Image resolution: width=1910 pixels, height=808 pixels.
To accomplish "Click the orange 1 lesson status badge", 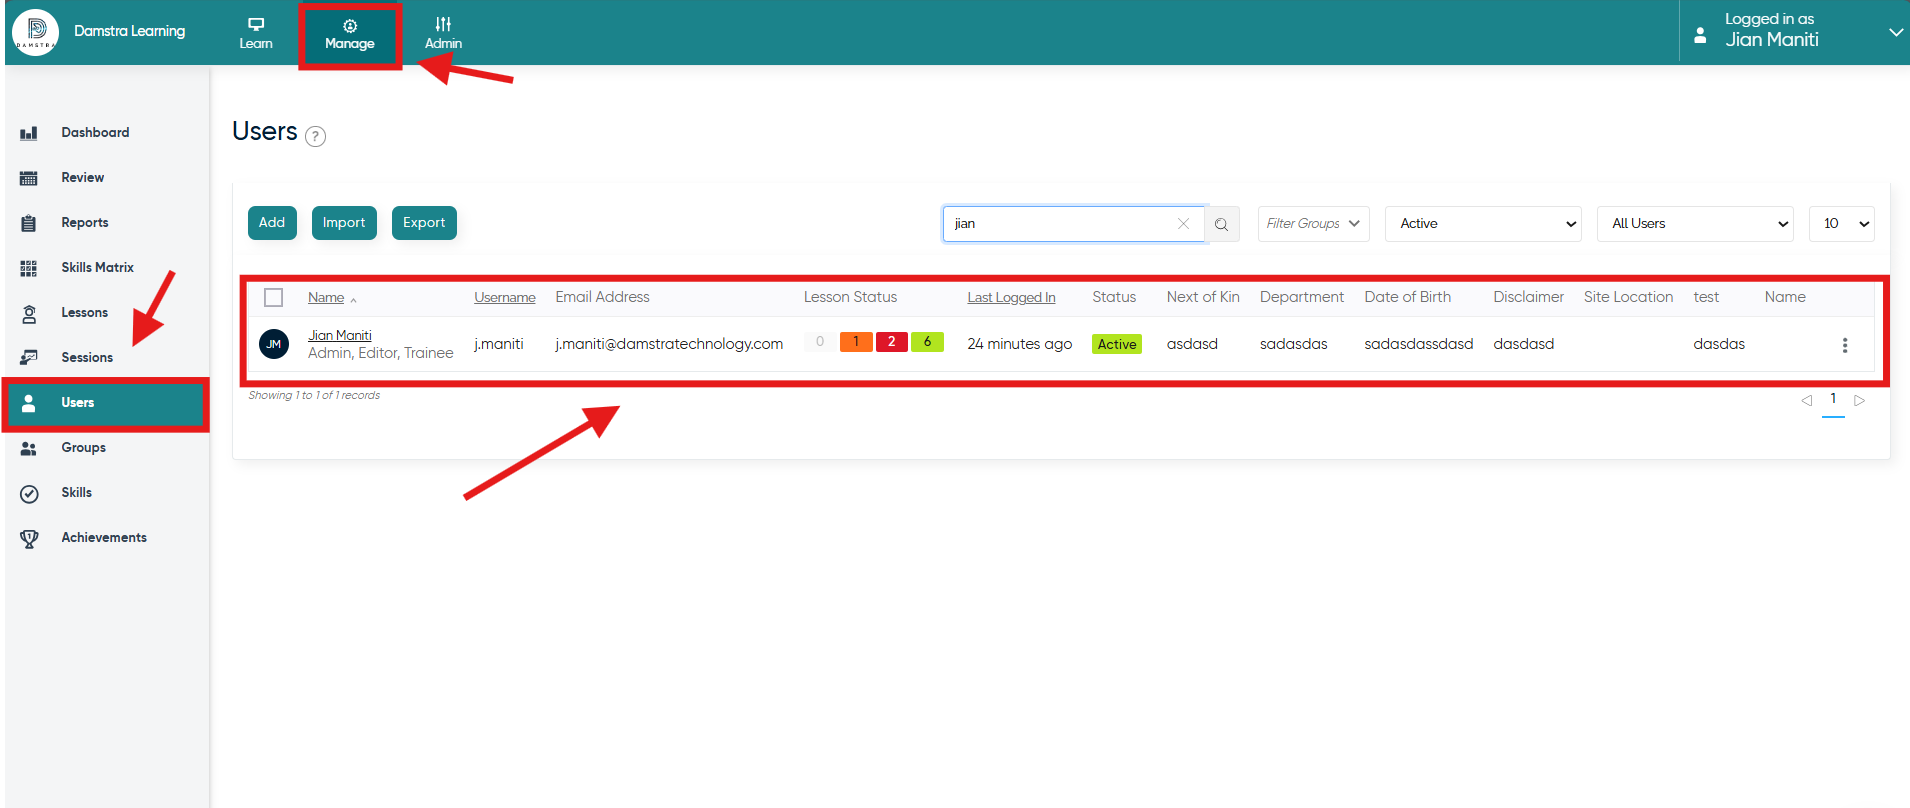I will (x=856, y=341).
